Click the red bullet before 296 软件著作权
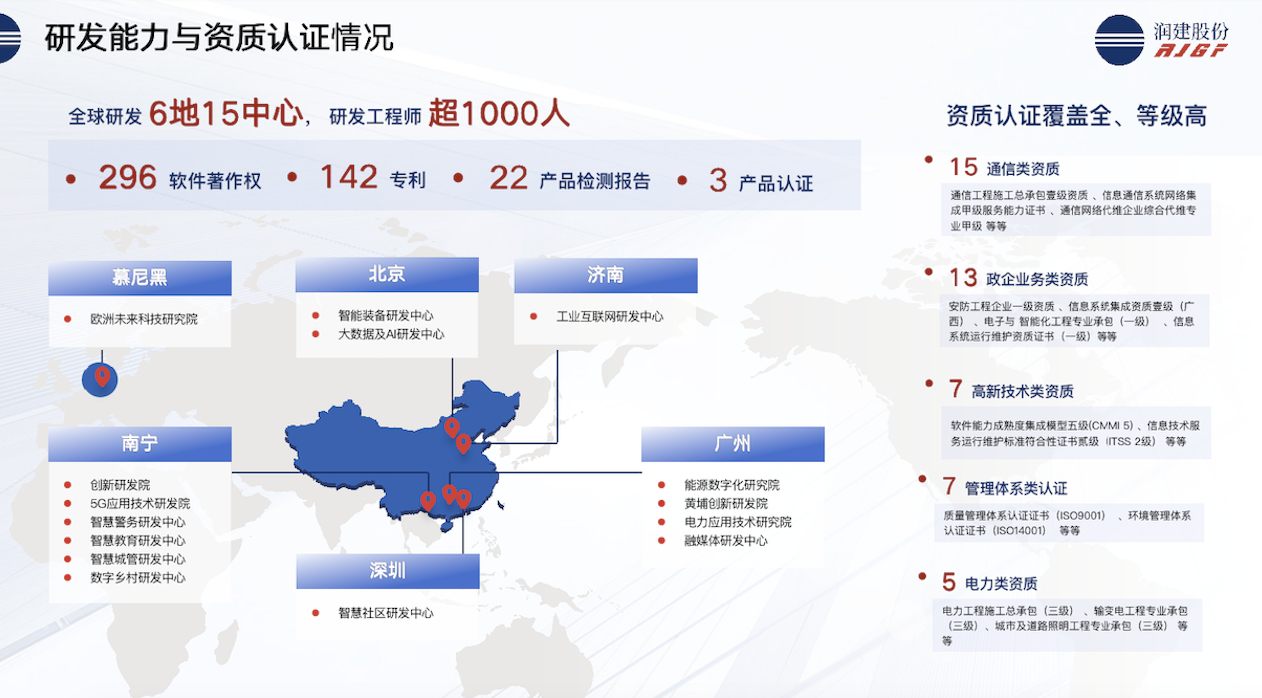1262x698 pixels. [71, 180]
